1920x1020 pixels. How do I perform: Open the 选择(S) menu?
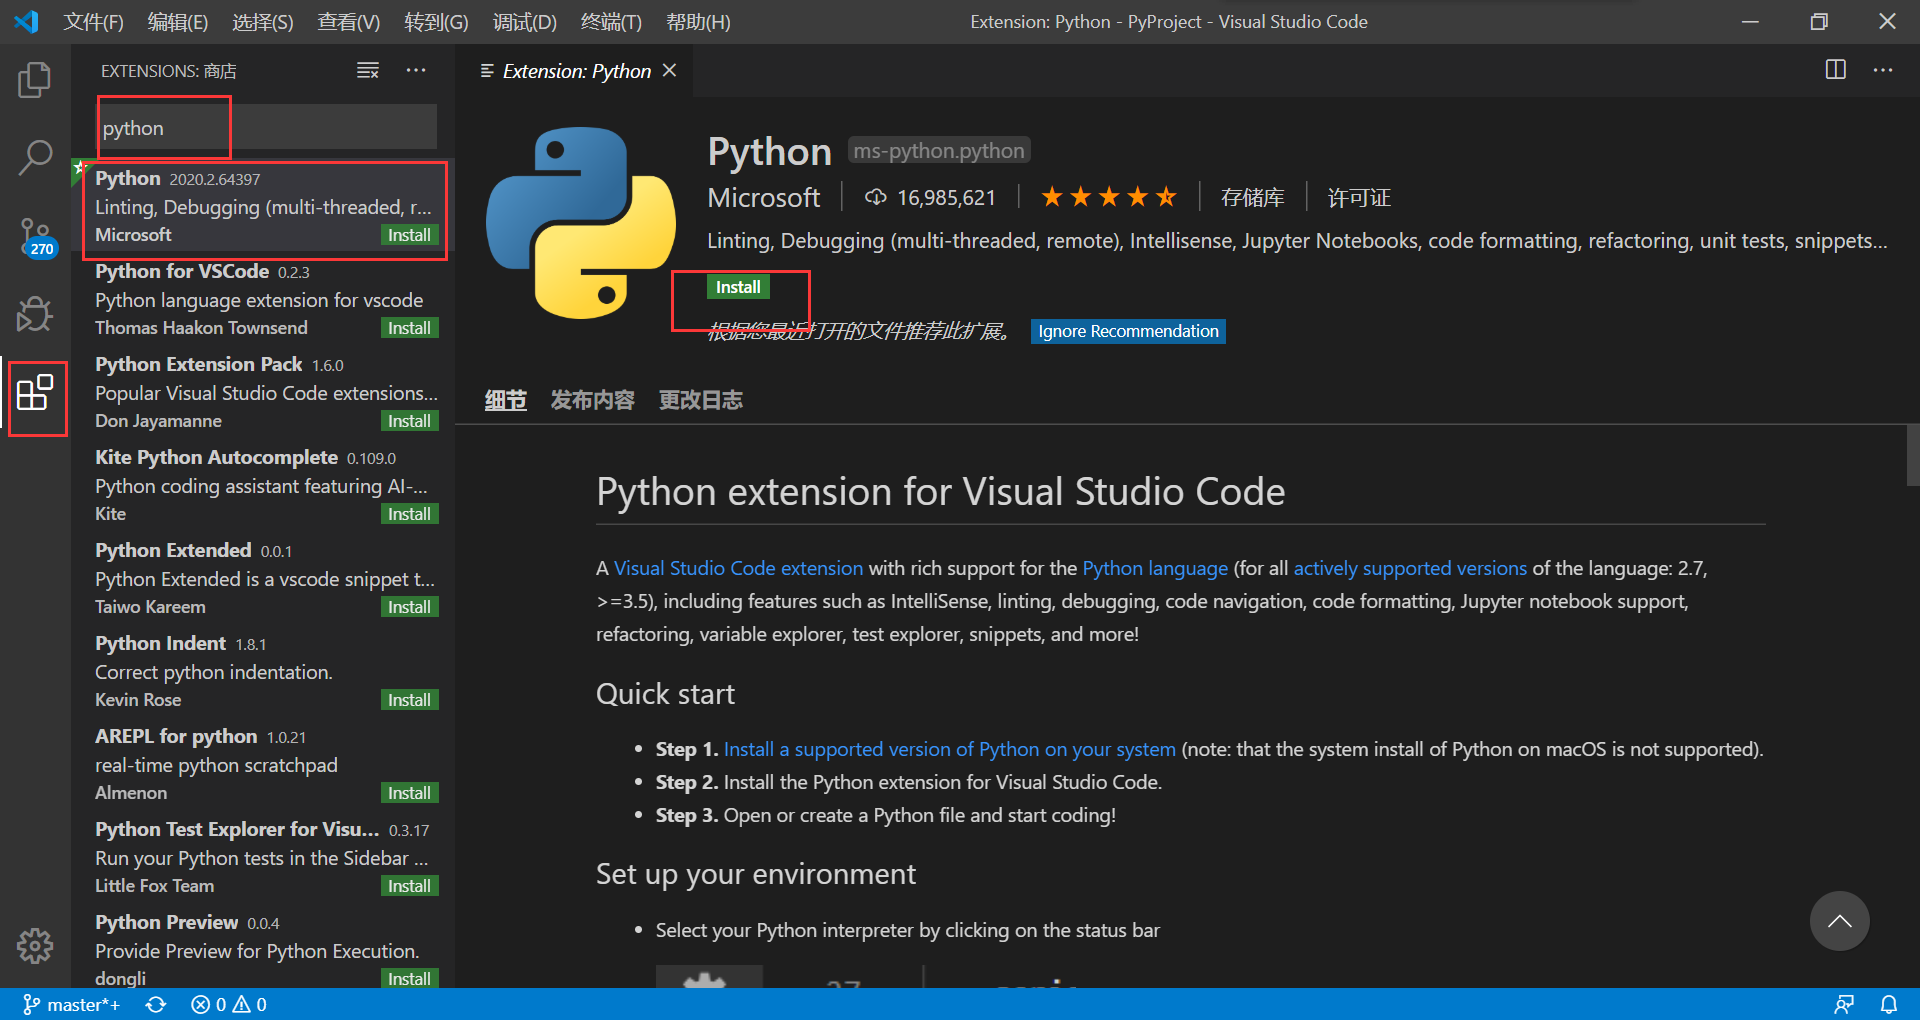click(x=263, y=21)
